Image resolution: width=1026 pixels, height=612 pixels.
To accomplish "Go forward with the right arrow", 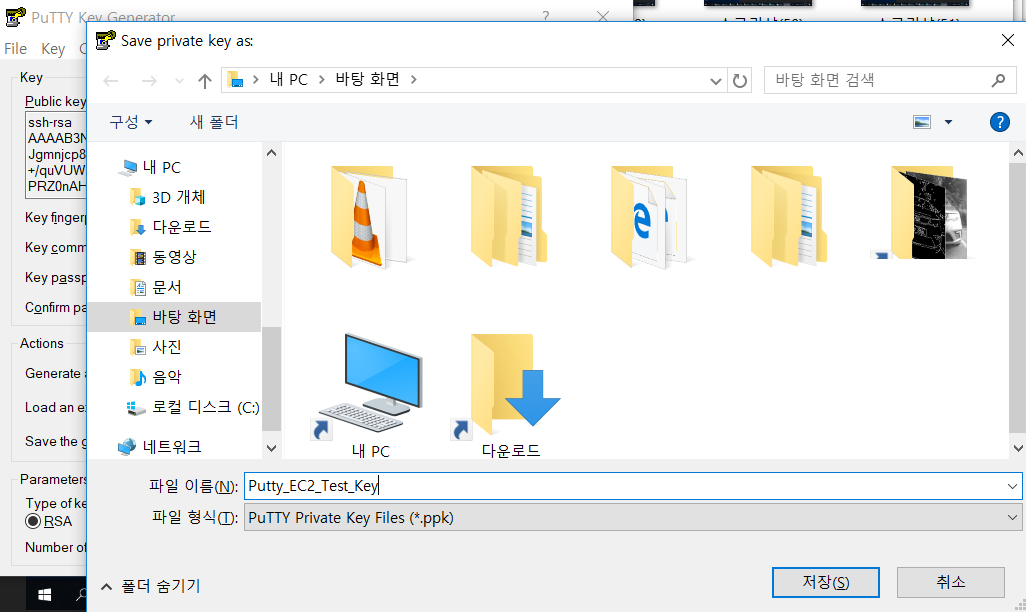I will (149, 81).
